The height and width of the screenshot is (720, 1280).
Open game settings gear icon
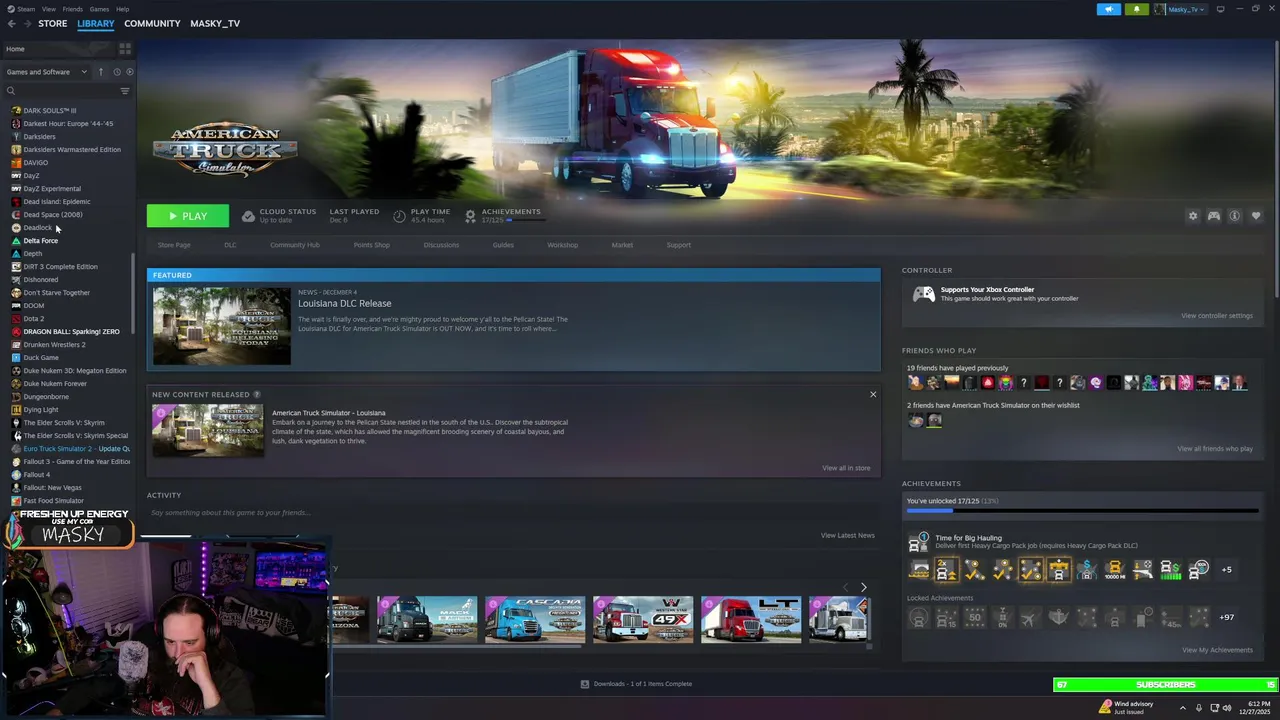click(1192, 216)
